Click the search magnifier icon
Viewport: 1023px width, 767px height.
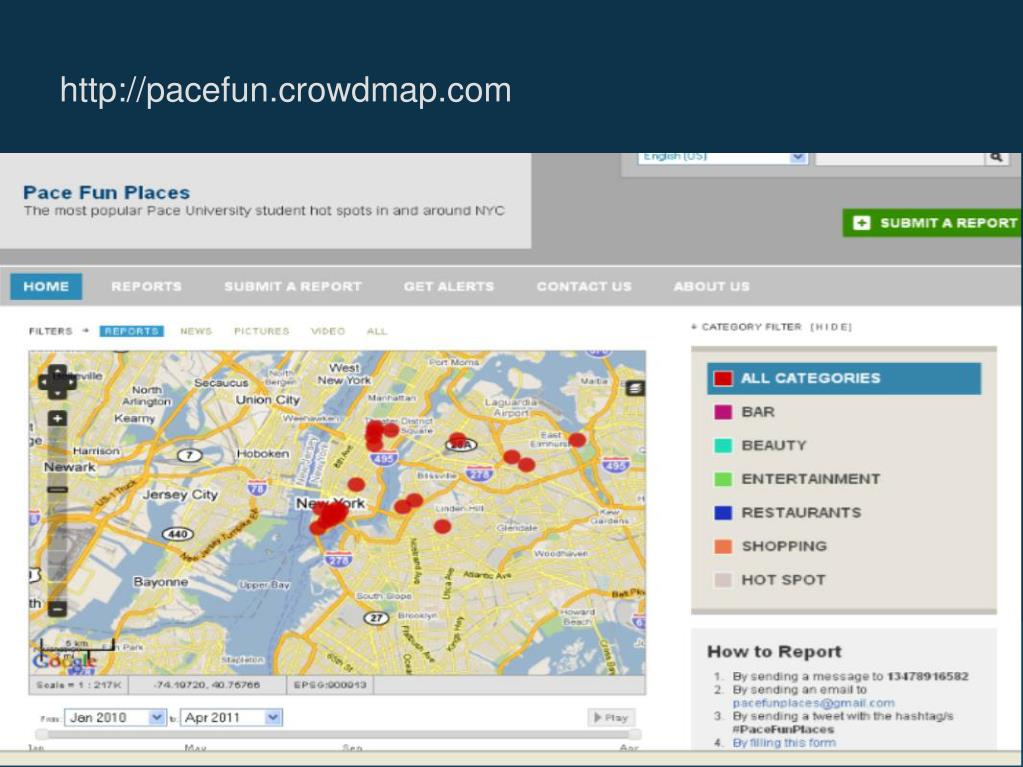pyautogui.click(x=996, y=157)
